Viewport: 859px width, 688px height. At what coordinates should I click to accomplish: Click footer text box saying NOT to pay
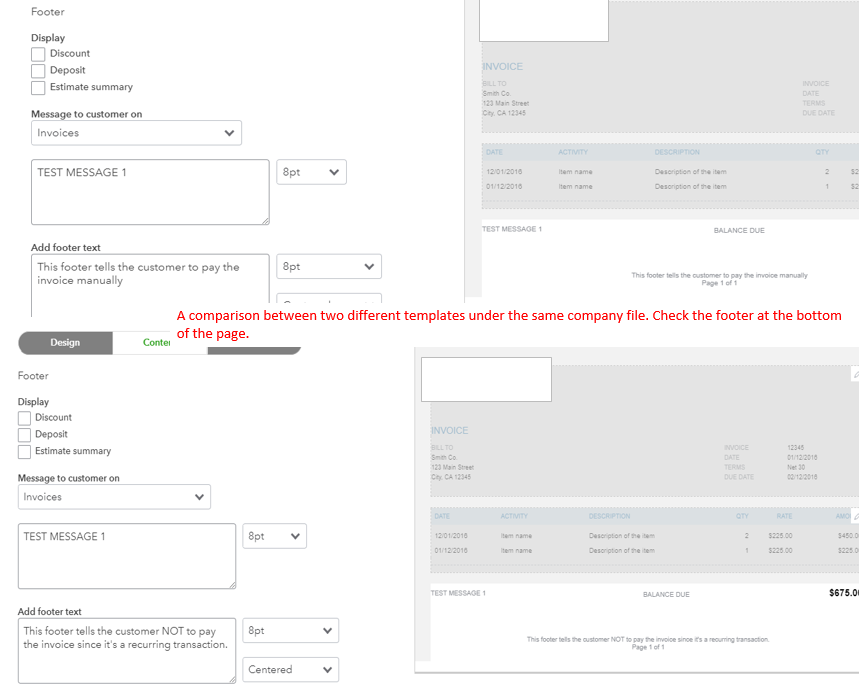click(x=127, y=651)
